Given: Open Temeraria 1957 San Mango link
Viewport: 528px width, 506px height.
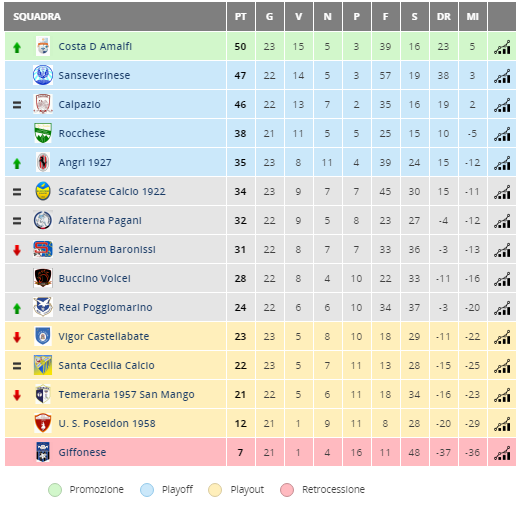Looking at the screenshot, I should [126, 394].
